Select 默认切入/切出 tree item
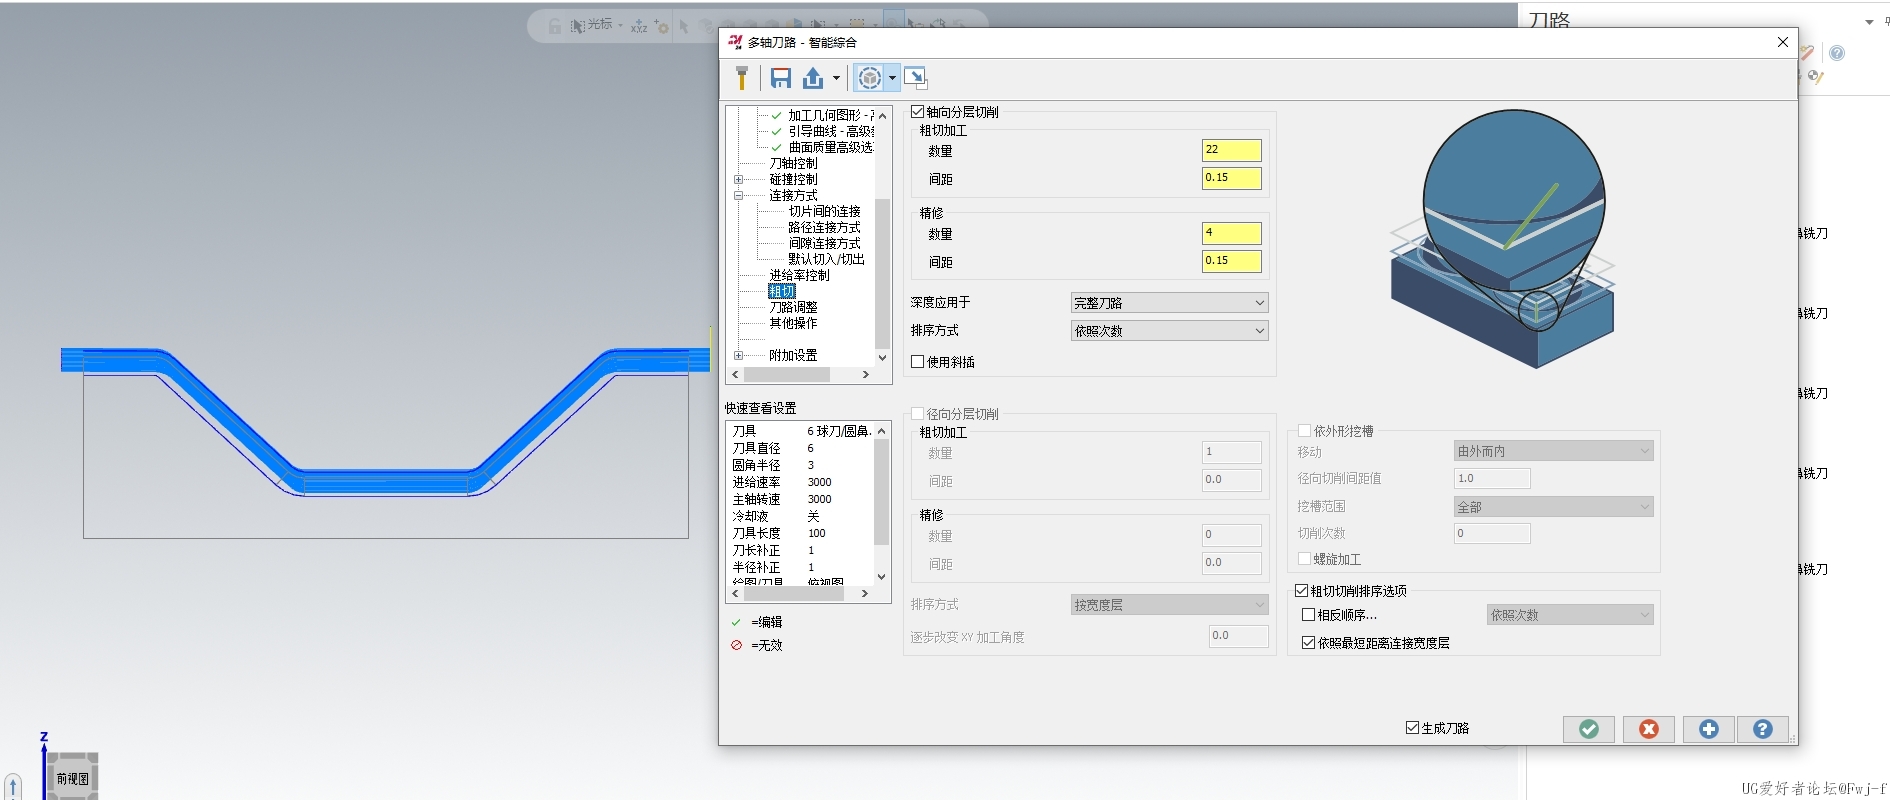 coord(826,259)
